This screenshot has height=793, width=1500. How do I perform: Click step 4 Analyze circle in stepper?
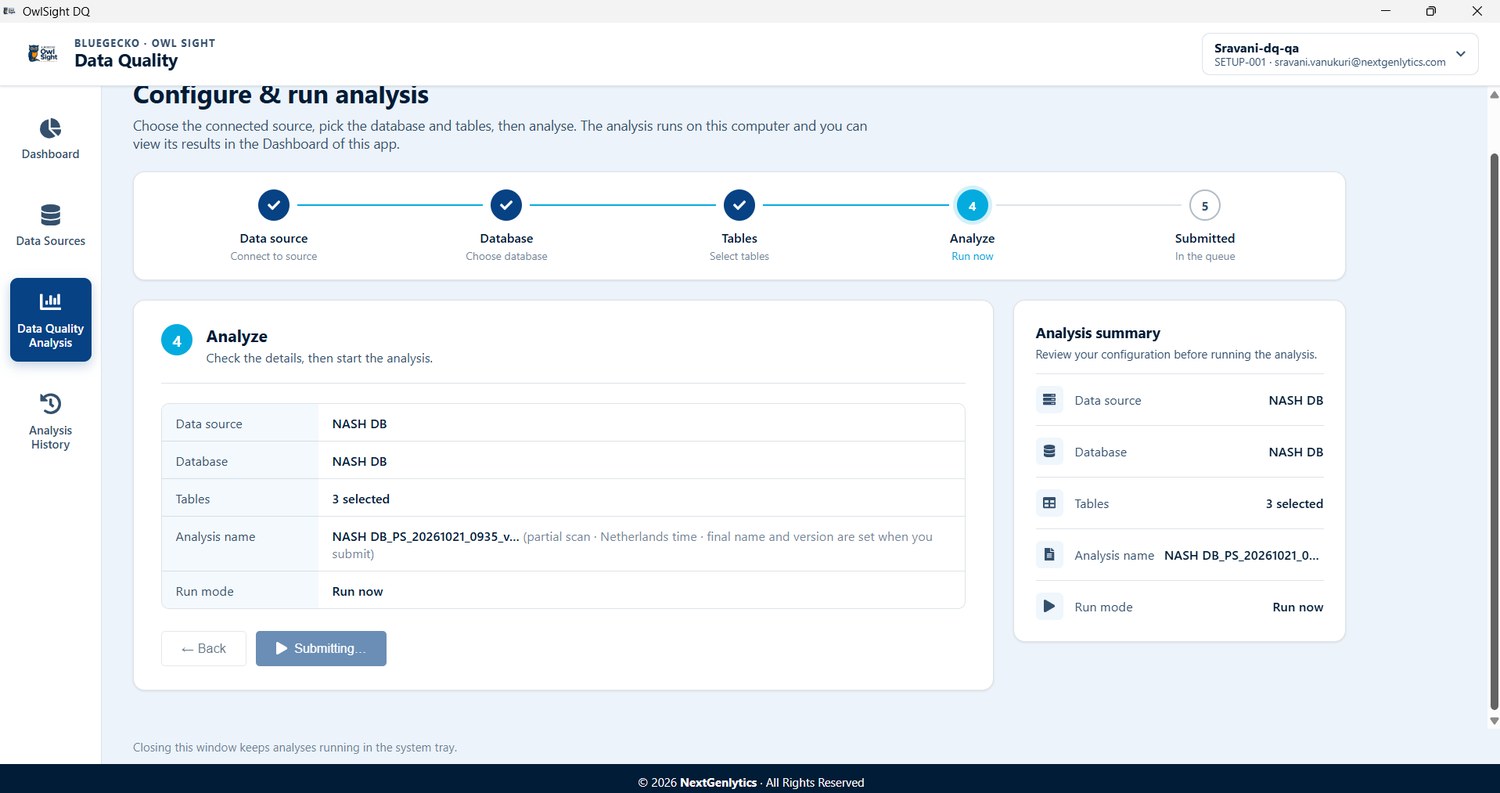point(972,205)
